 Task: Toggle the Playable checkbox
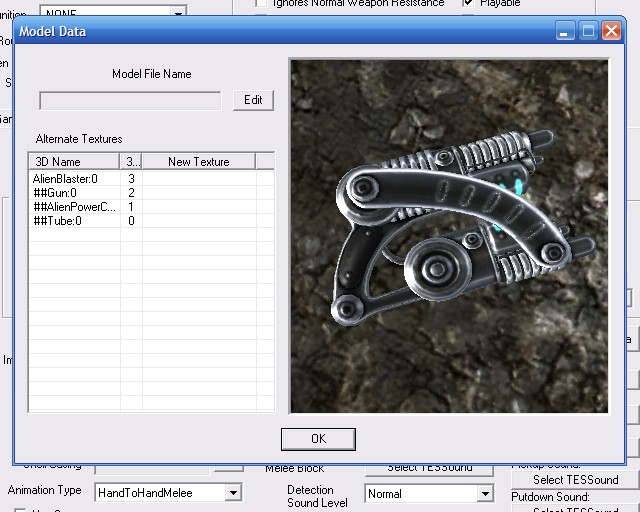coord(469,4)
